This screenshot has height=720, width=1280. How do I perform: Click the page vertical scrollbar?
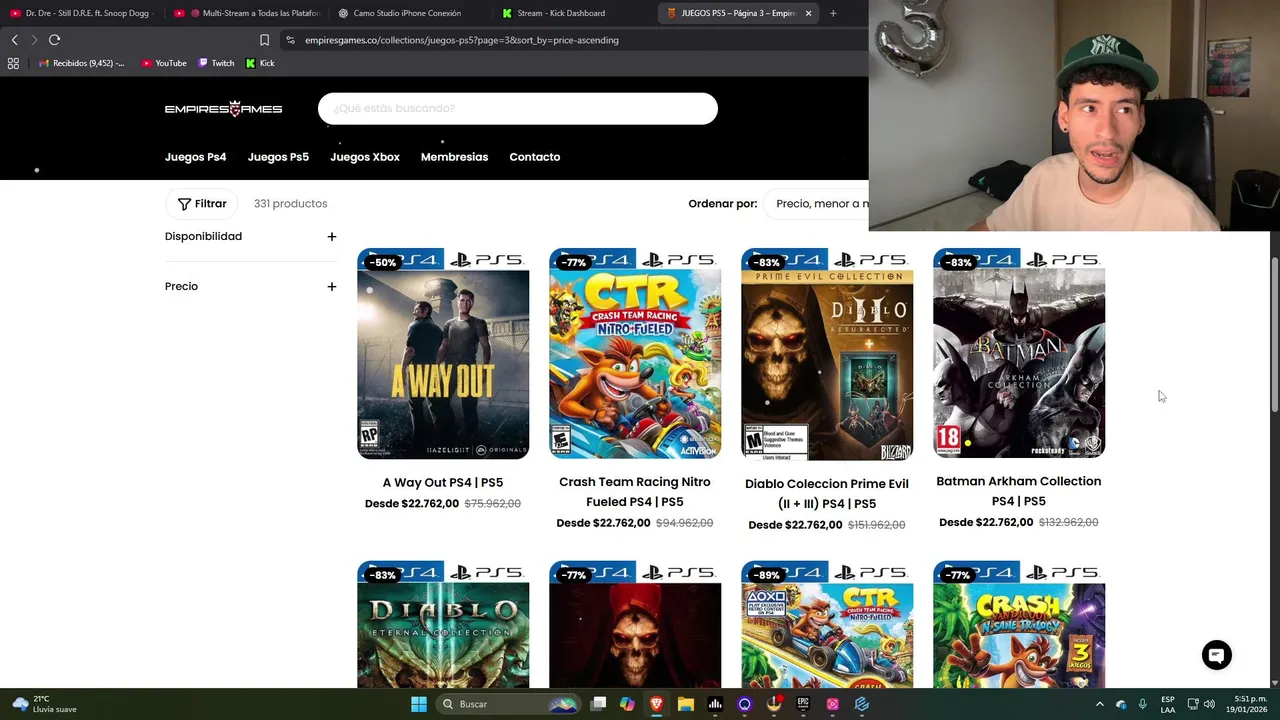point(1274,334)
